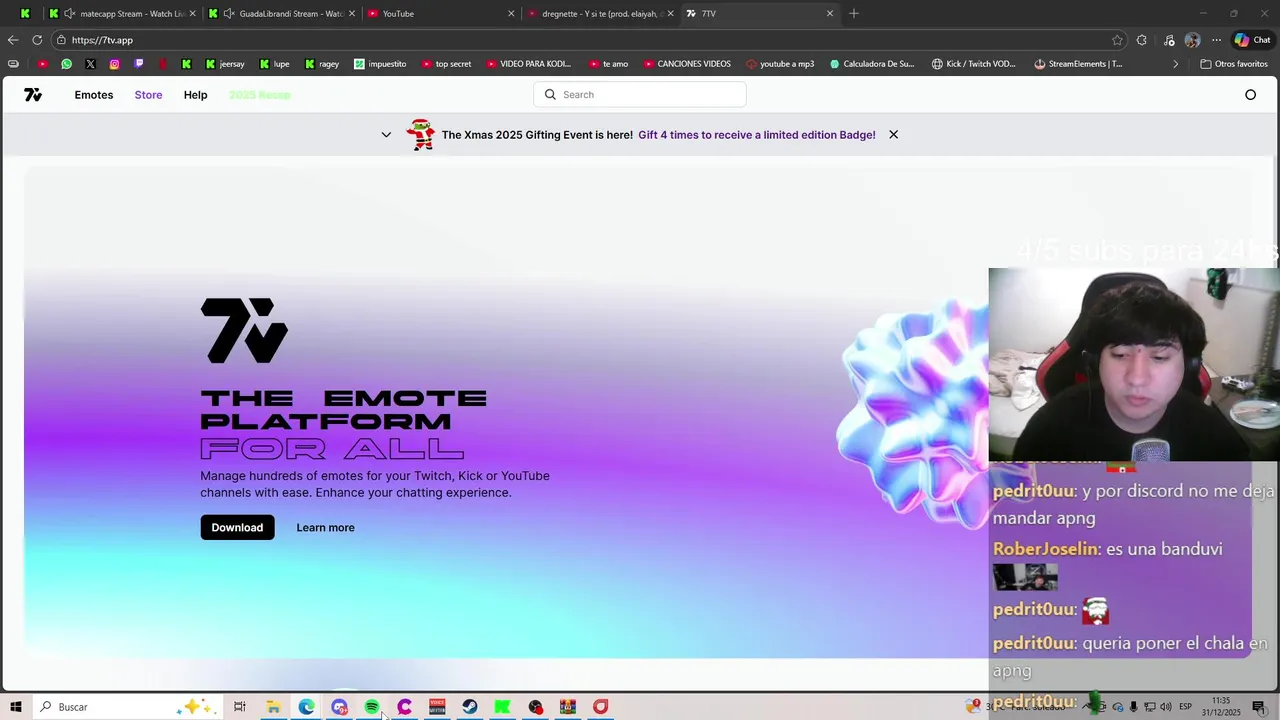This screenshot has height=720, width=1280.
Task: Open the Windows Start menu
Action: click(x=15, y=707)
